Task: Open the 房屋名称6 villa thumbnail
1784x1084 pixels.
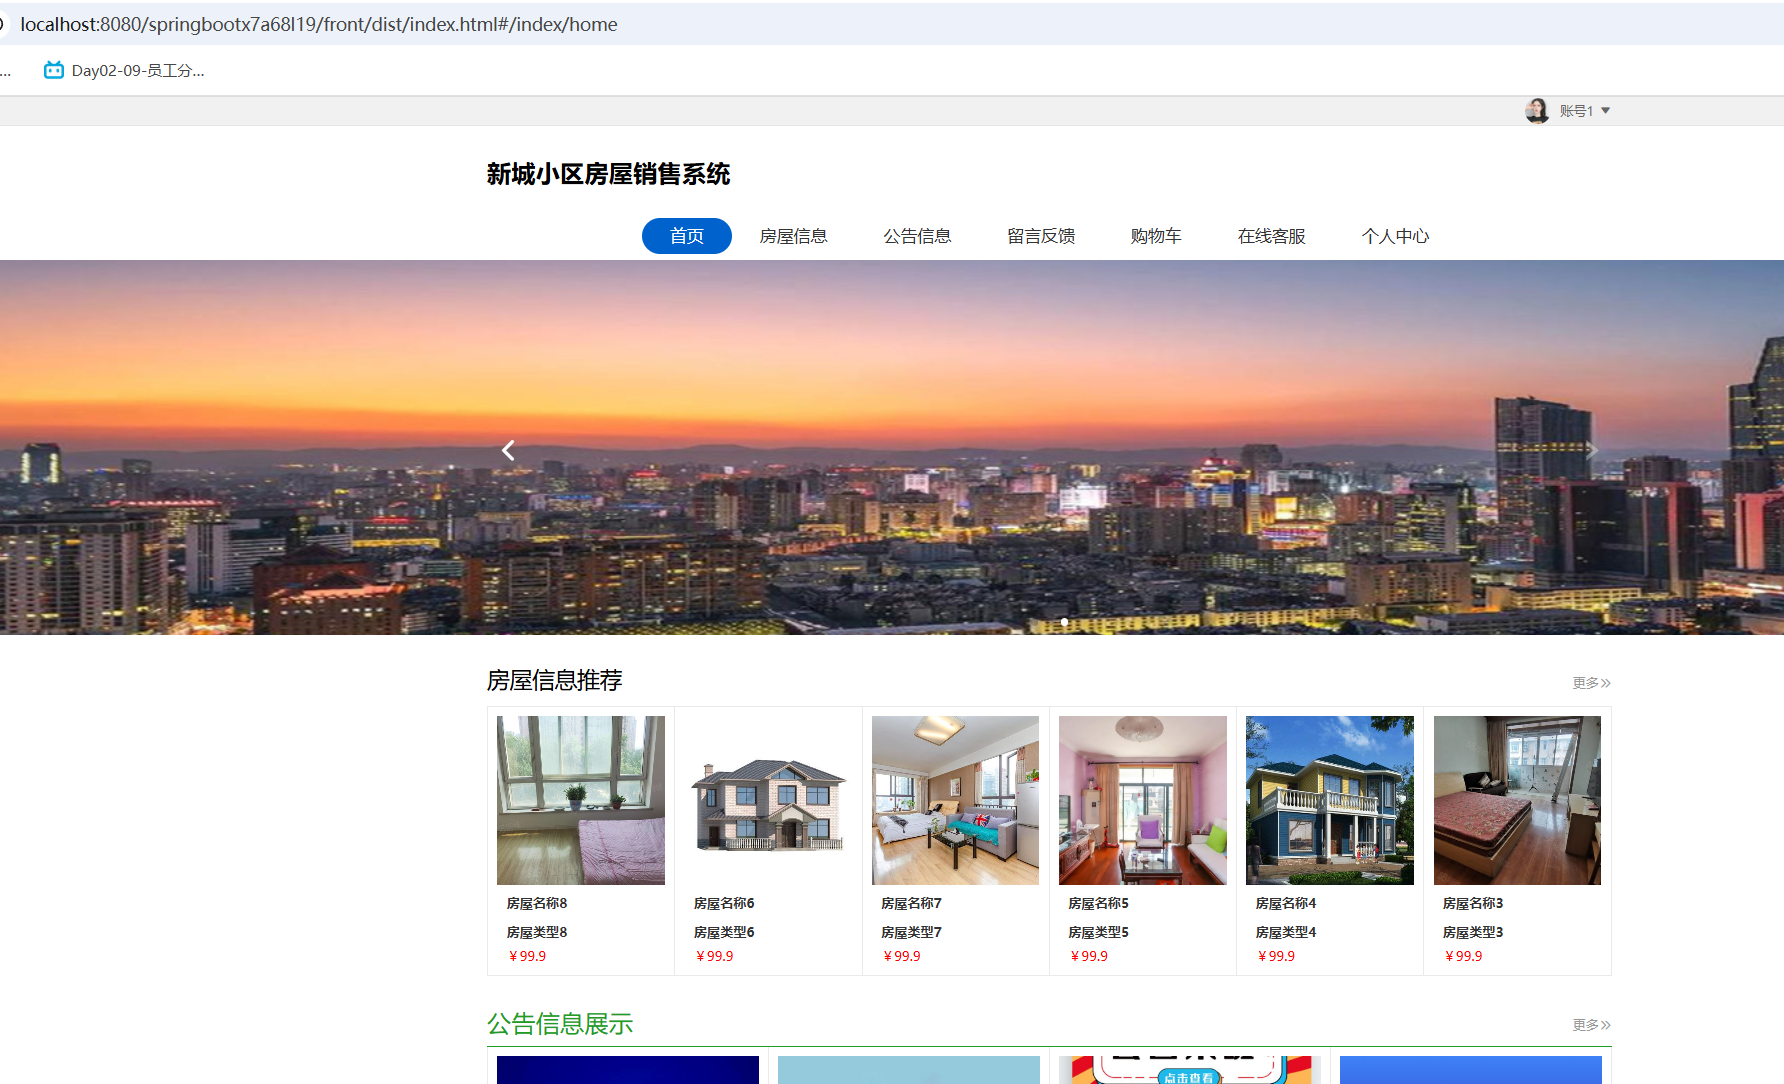Action: tap(768, 800)
